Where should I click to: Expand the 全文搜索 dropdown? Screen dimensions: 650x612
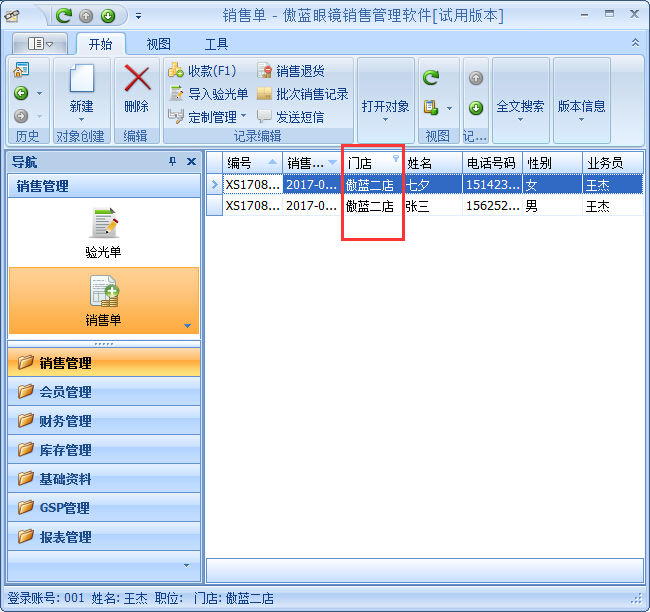click(520, 106)
